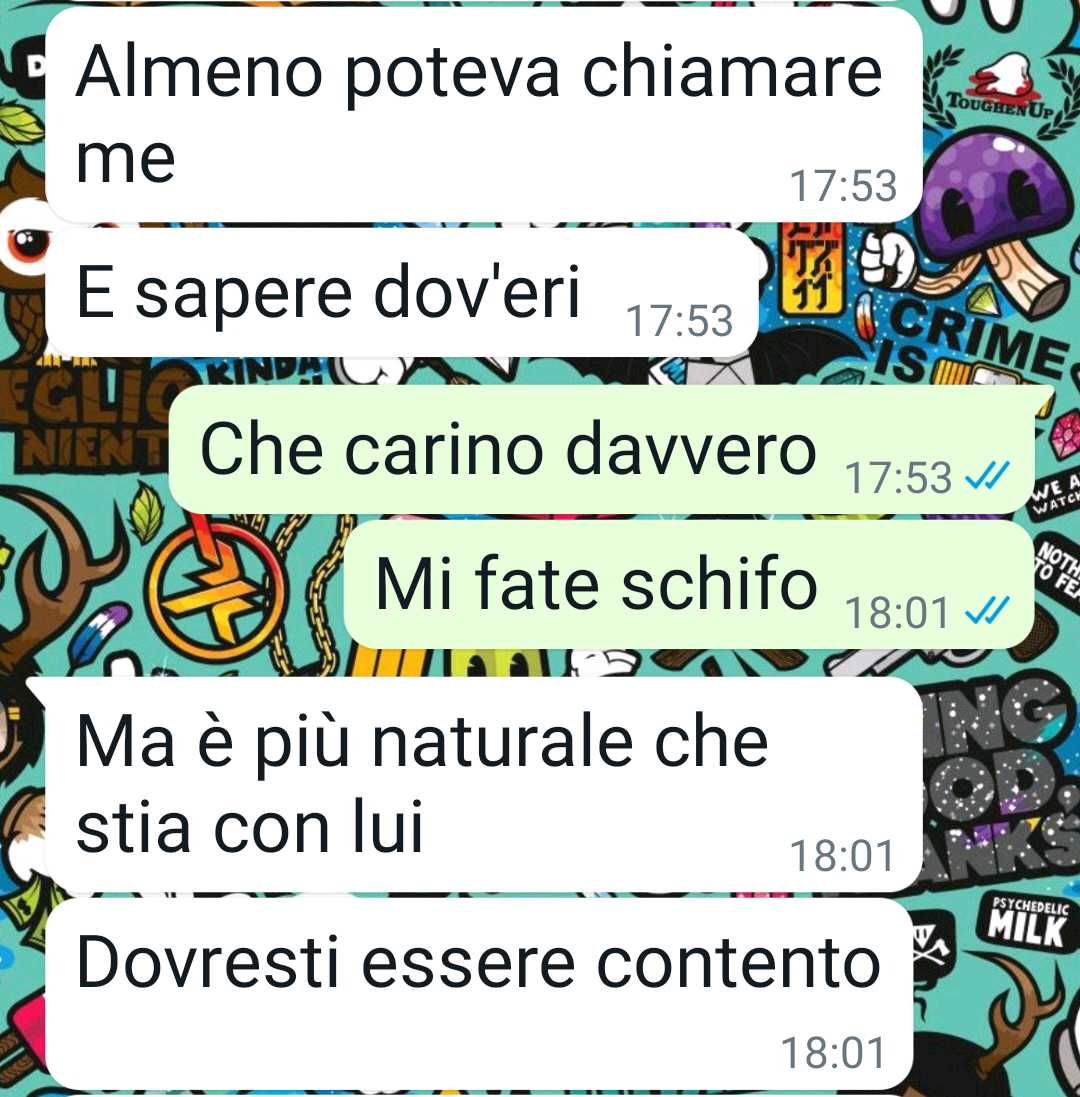
Task: Click the 17:53 time on 'Almeno poteva' message
Action: click(x=843, y=186)
